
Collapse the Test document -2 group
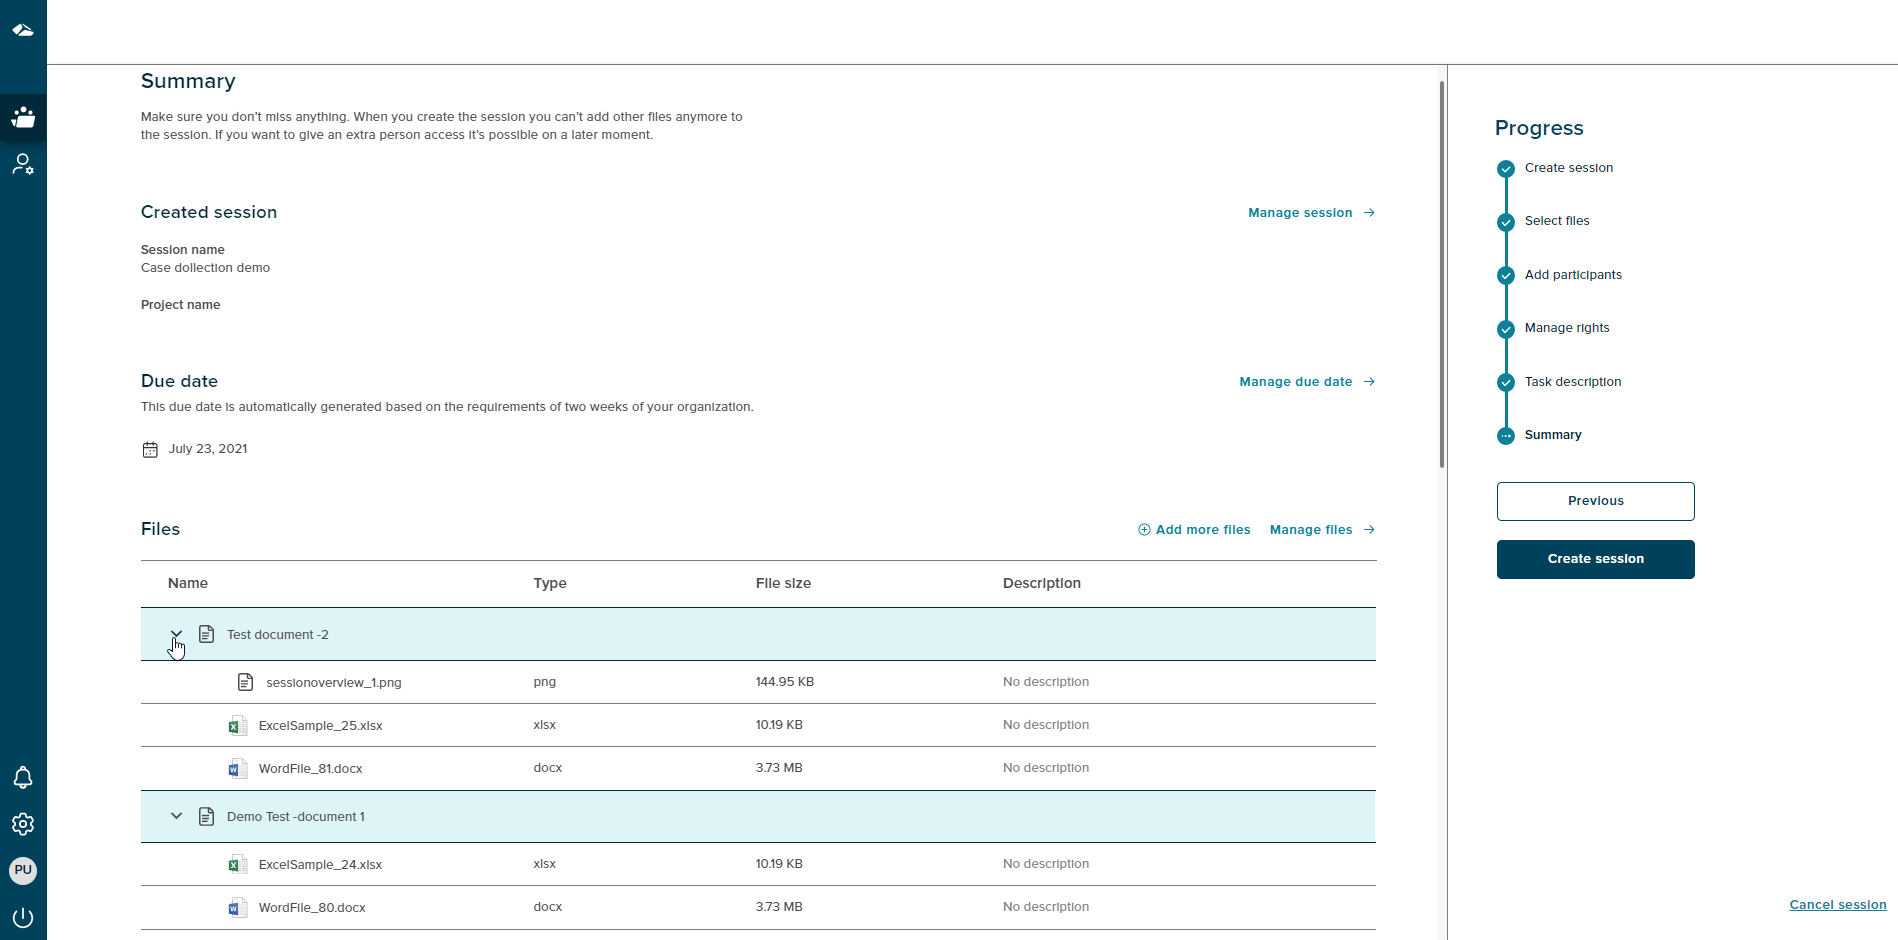(x=176, y=634)
